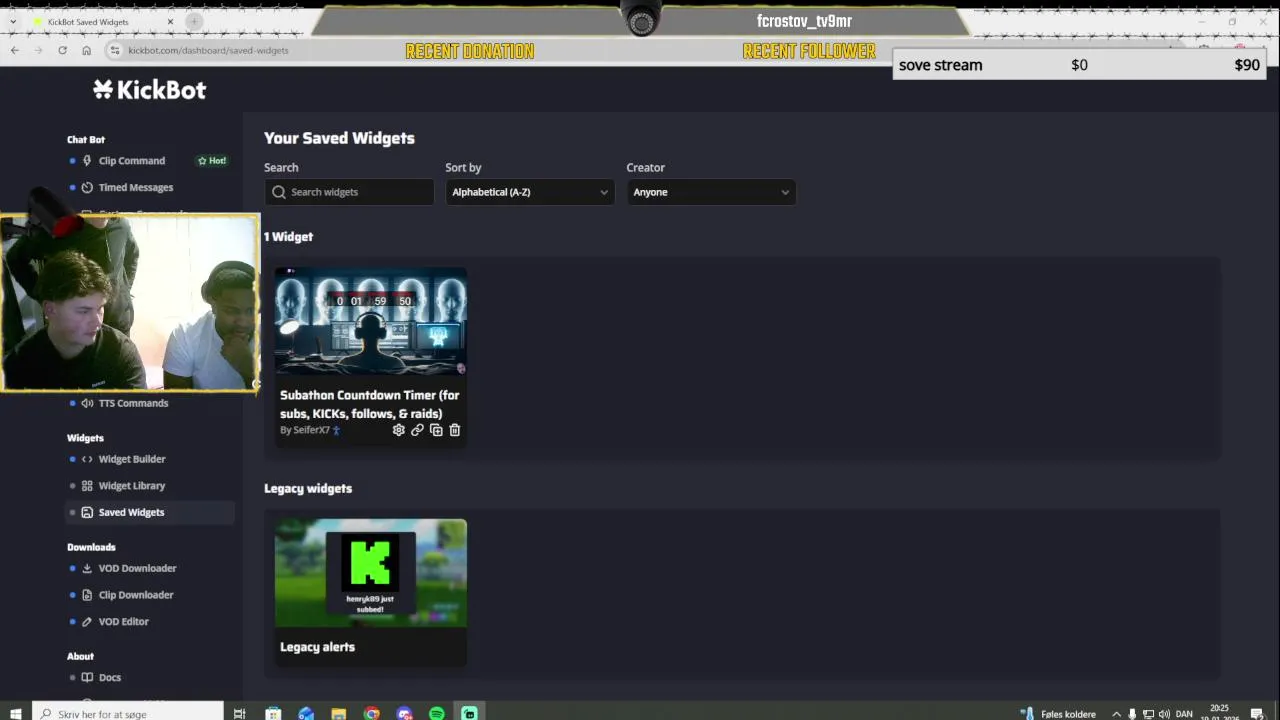The width and height of the screenshot is (1280, 720).
Task: Click the 'Legacy widgets' heading
Action: click(308, 489)
